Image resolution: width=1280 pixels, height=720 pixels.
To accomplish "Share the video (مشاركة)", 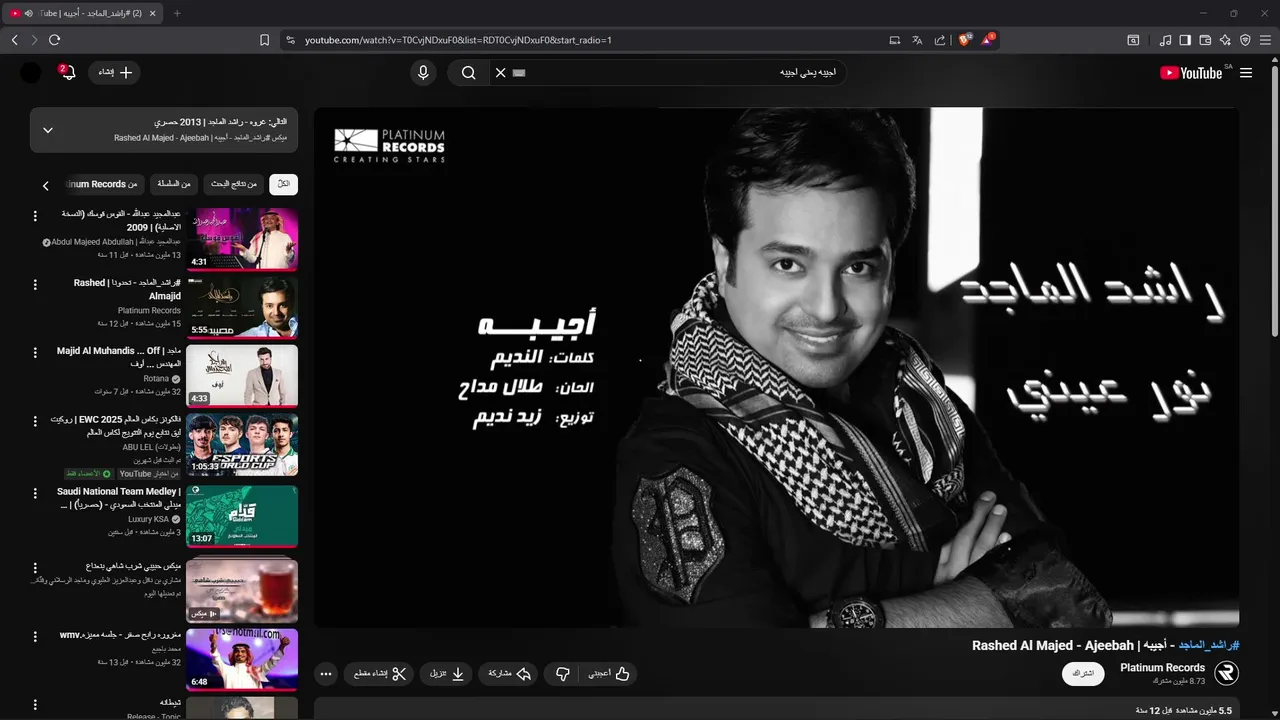I will click(509, 674).
